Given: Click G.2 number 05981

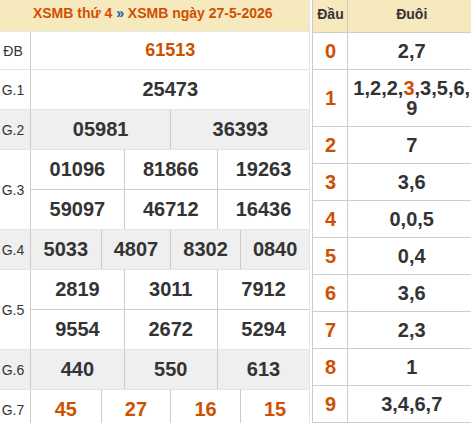Looking at the screenshot, I should tap(100, 129).
